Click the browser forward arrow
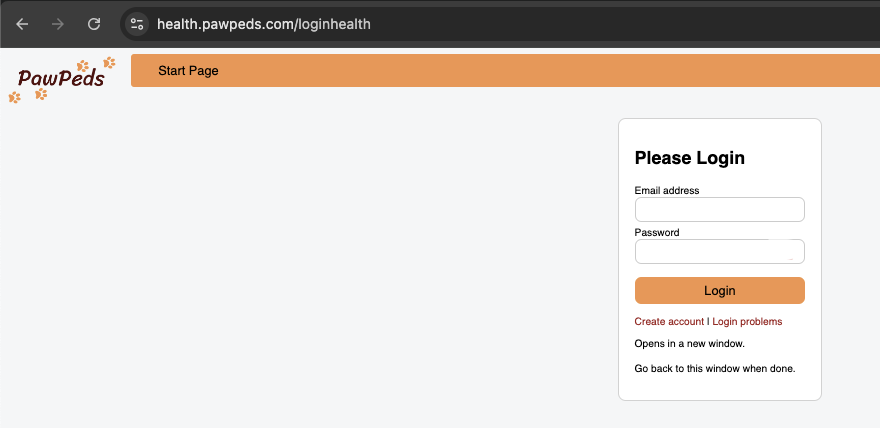The image size is (880, 428). click(x=58, y=24)
